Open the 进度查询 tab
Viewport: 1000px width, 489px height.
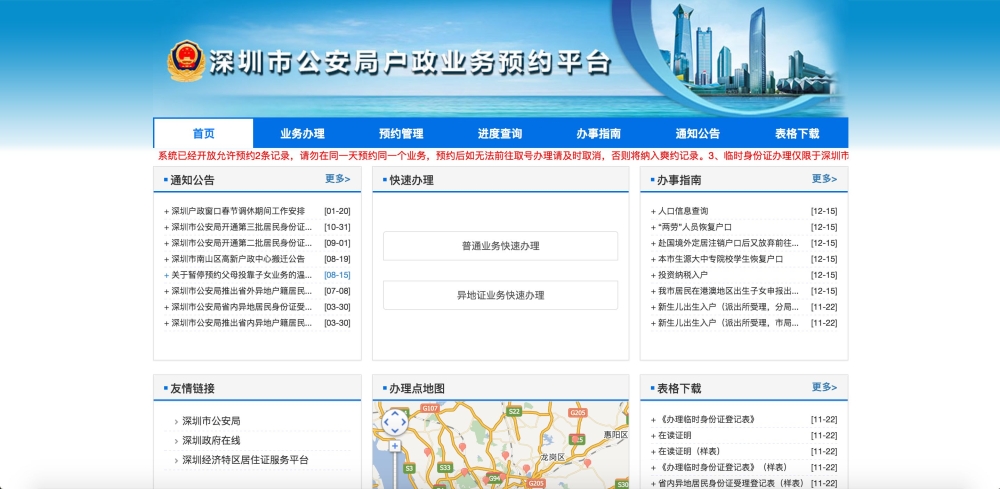coord(500,133)
